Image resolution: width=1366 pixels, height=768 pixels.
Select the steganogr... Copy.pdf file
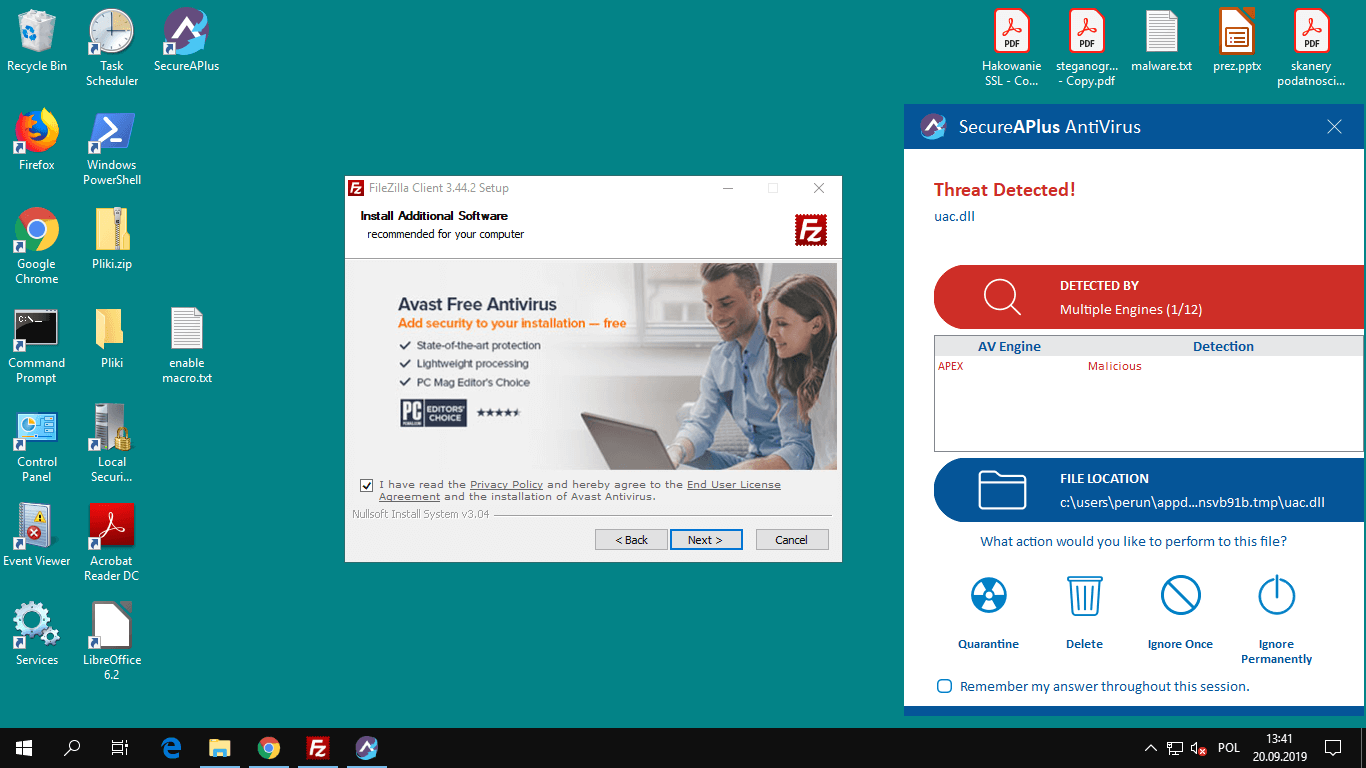pos(1087,47)
